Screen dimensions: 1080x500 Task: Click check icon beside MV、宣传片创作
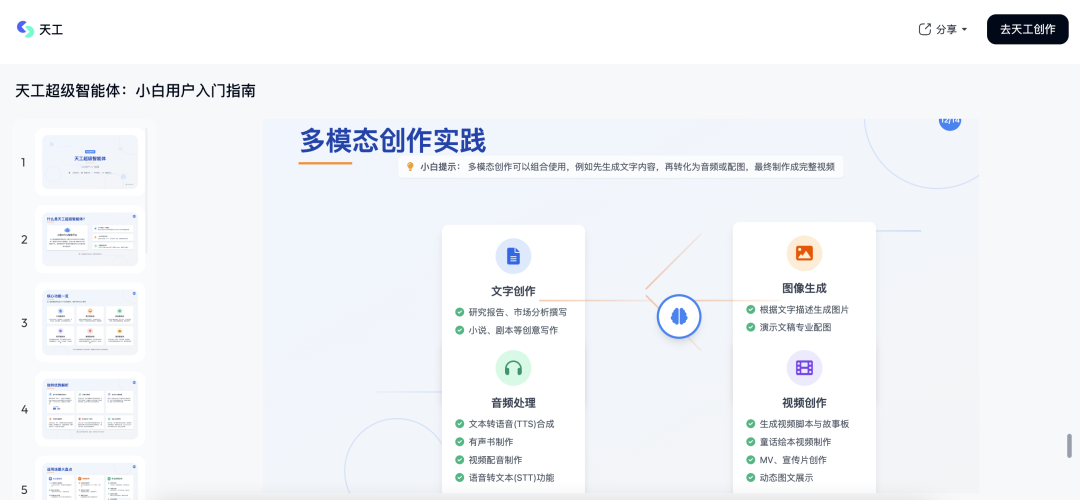(x=751, y=459)
